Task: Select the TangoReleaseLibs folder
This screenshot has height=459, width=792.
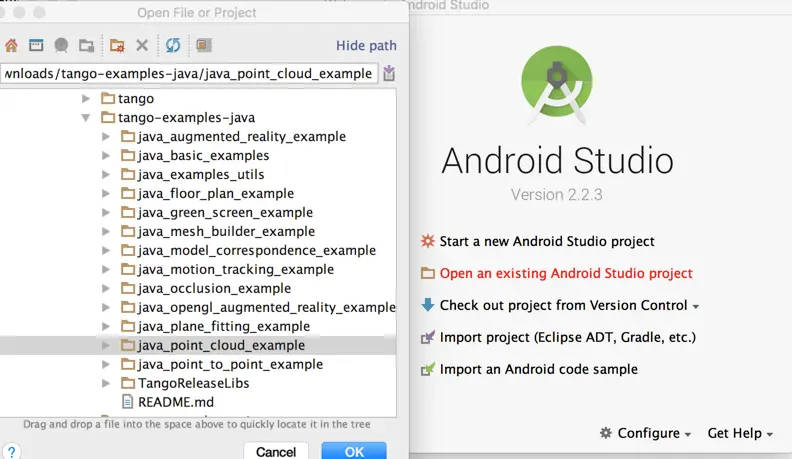Action: [193, 383]
